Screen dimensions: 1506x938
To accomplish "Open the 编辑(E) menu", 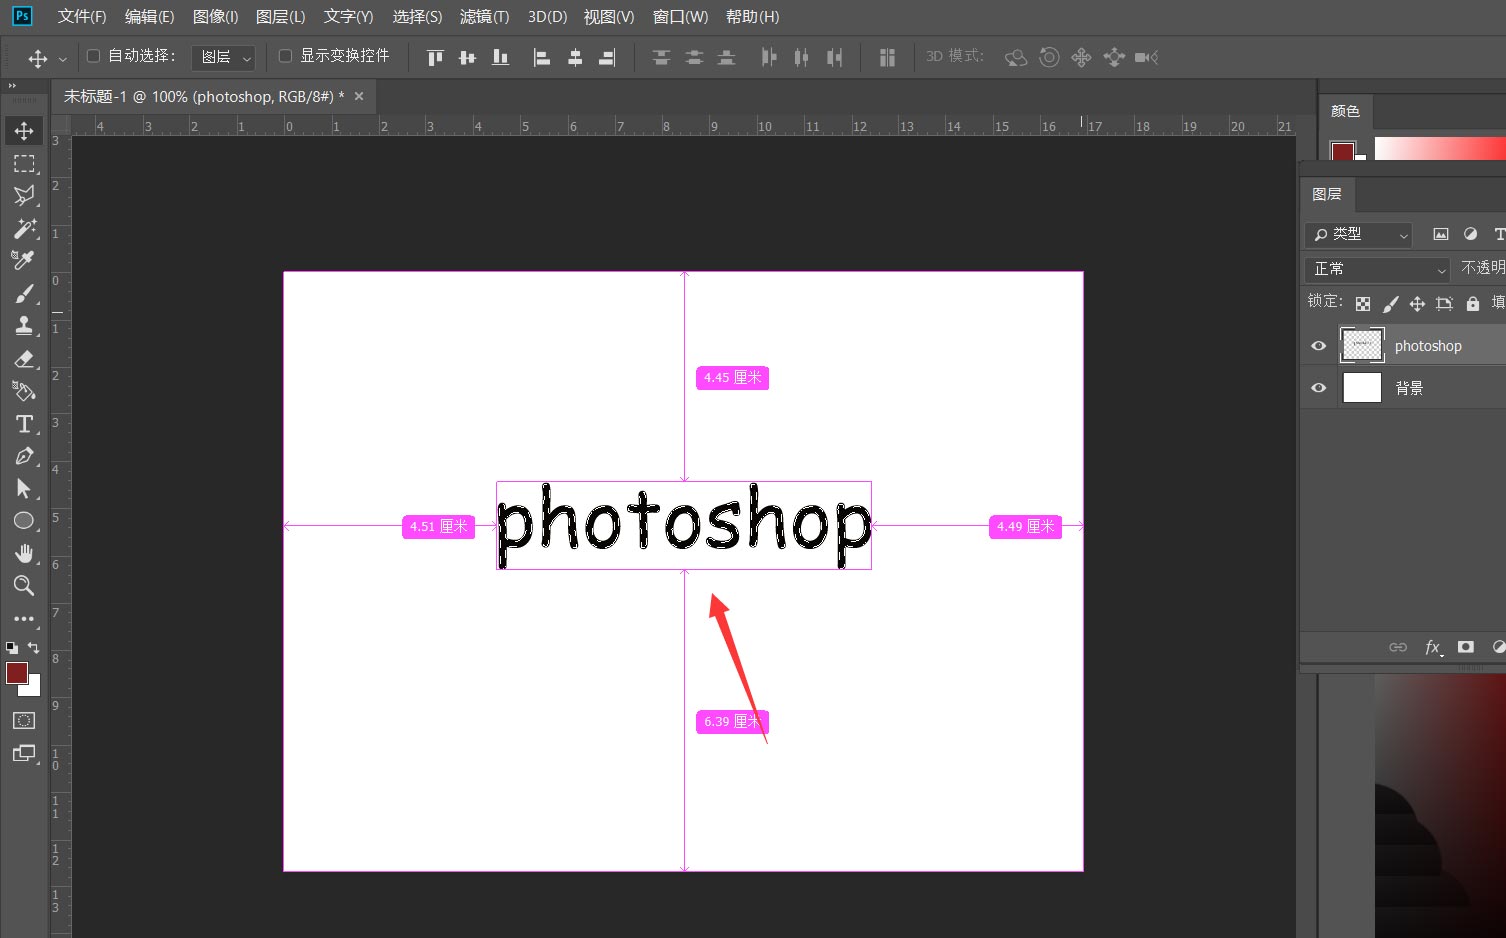I will tap(150, 17).
